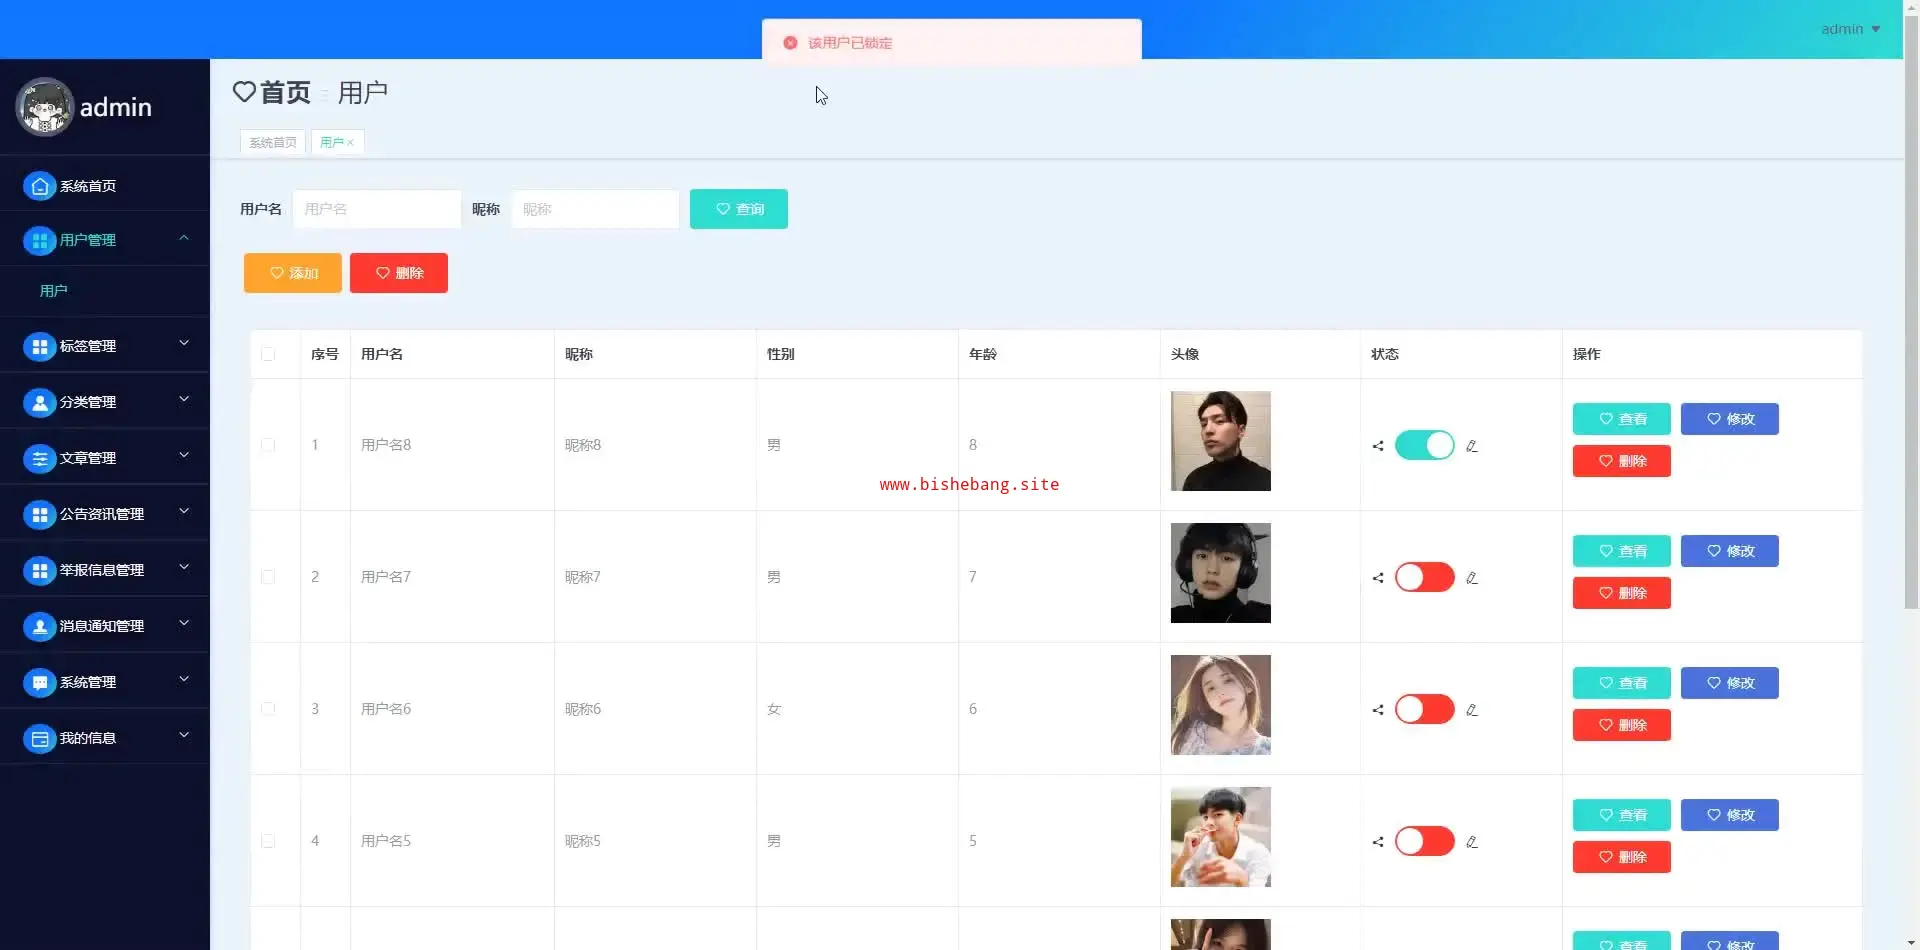
Task: Click the 公告资讯管理 sidebar icon
Action: tap(39, 514)
